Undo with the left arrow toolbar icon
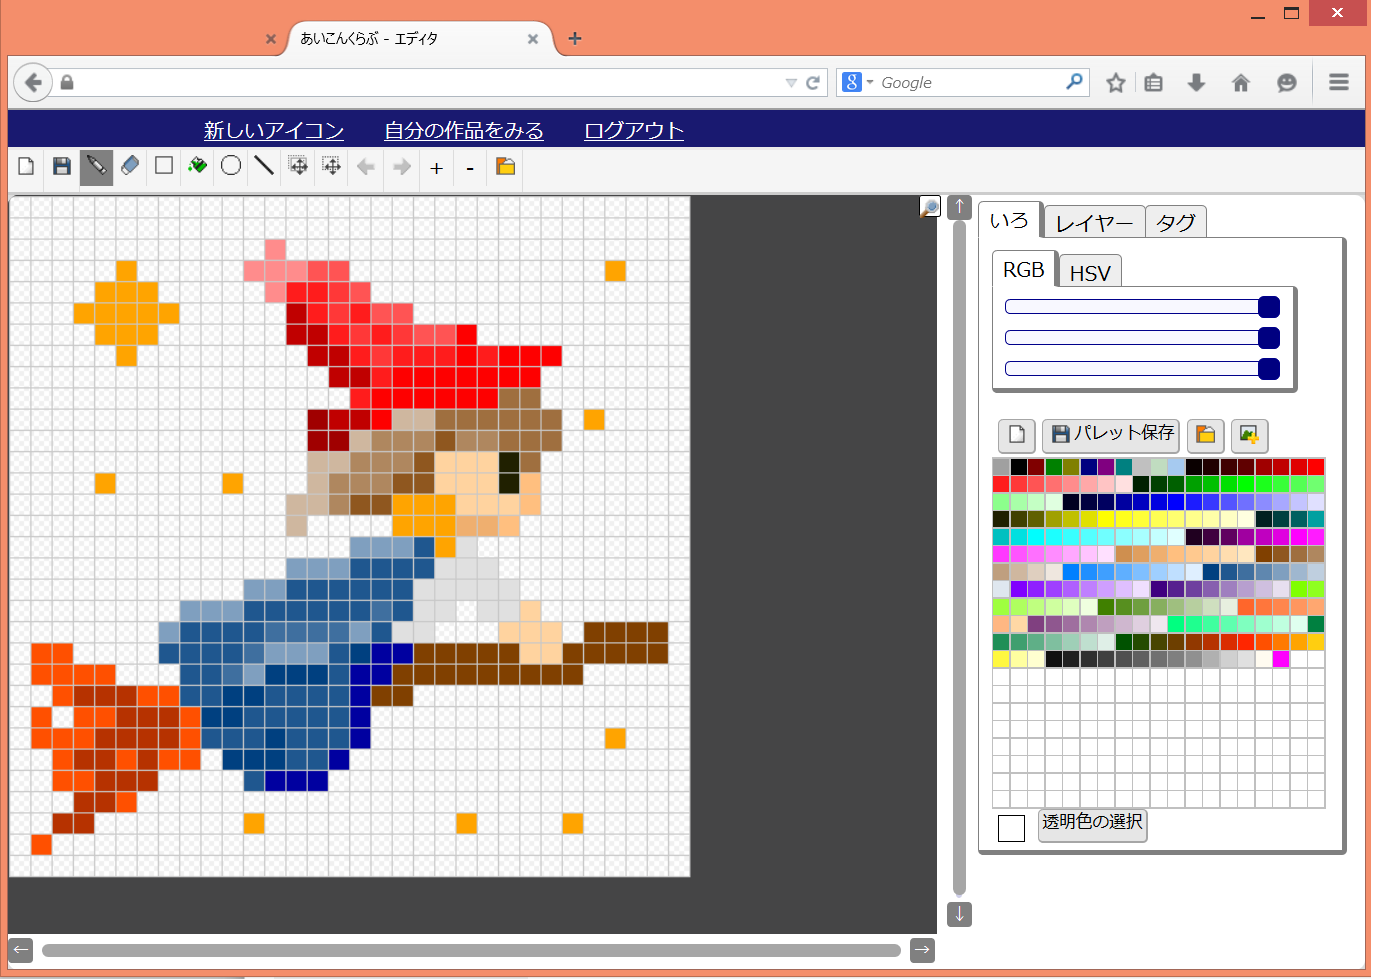1373x979 pixels. 366,167
